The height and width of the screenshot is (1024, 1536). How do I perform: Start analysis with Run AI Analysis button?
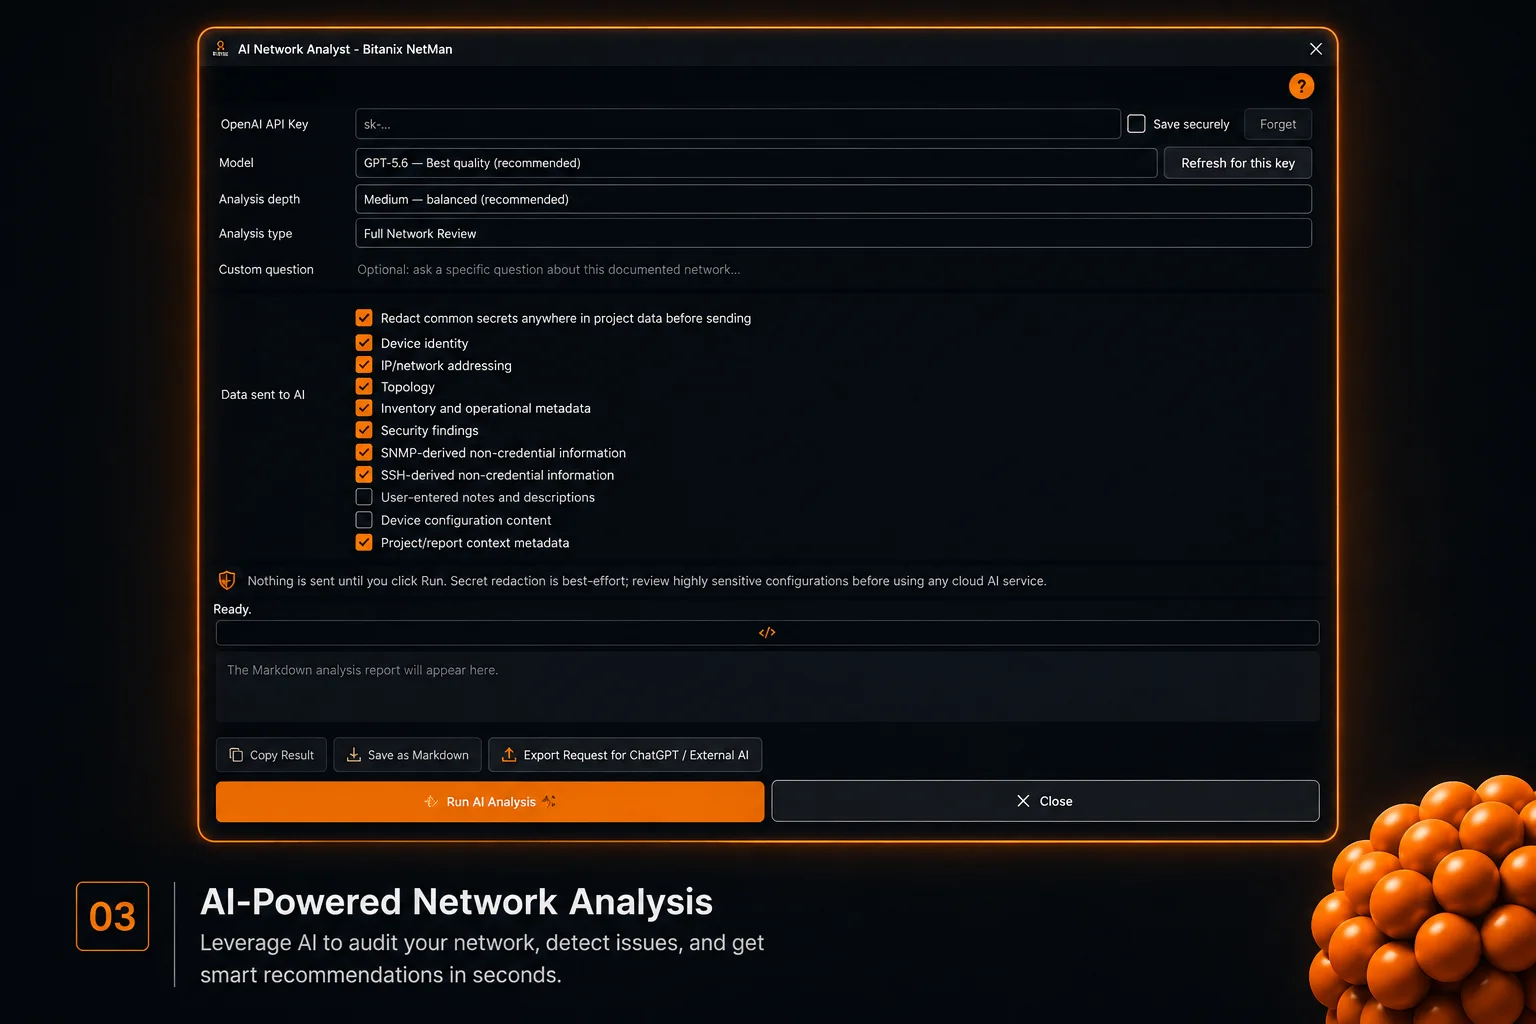coord(490,802)
